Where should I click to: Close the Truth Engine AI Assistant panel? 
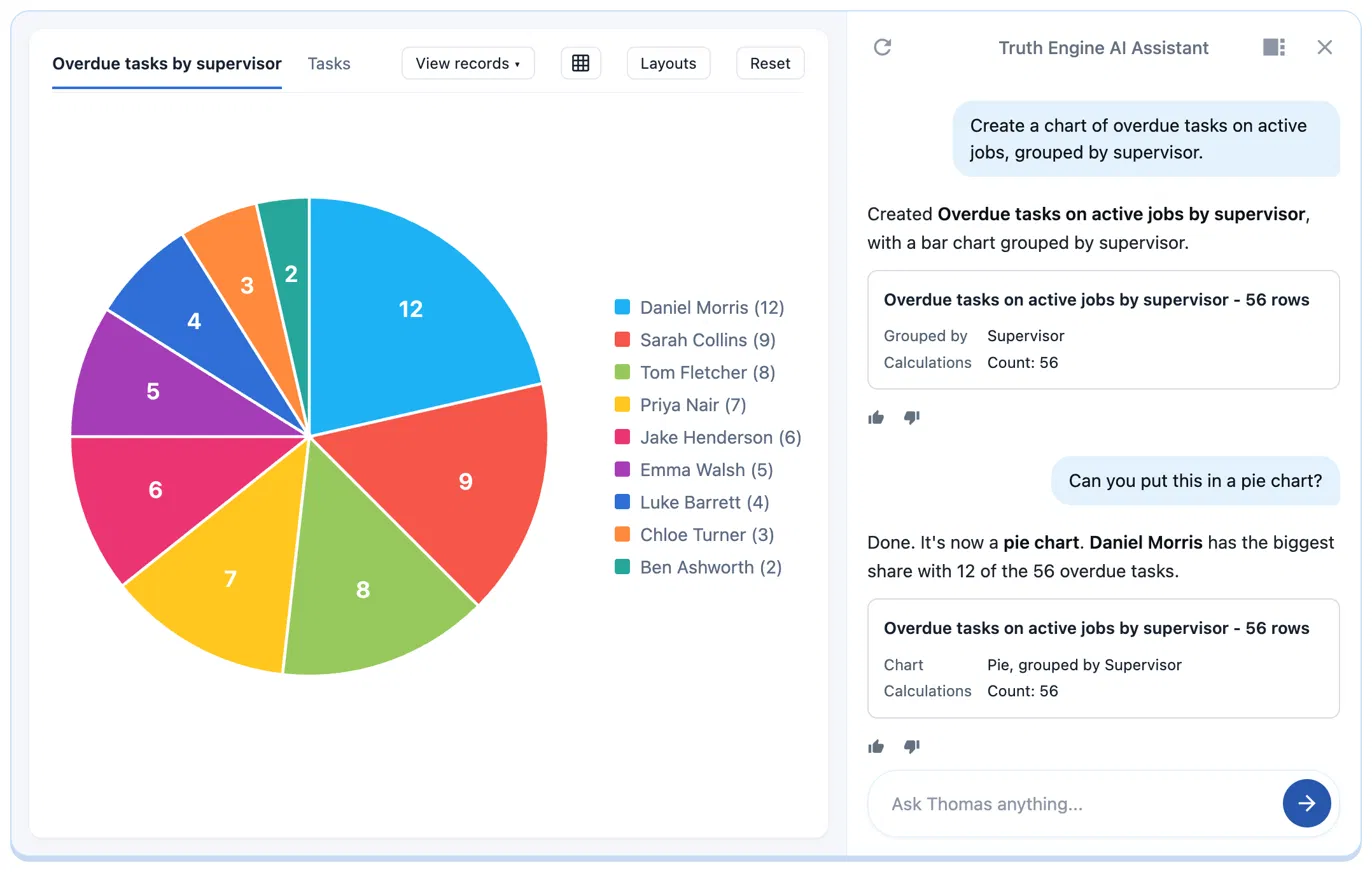click(x=1325, y=47)
